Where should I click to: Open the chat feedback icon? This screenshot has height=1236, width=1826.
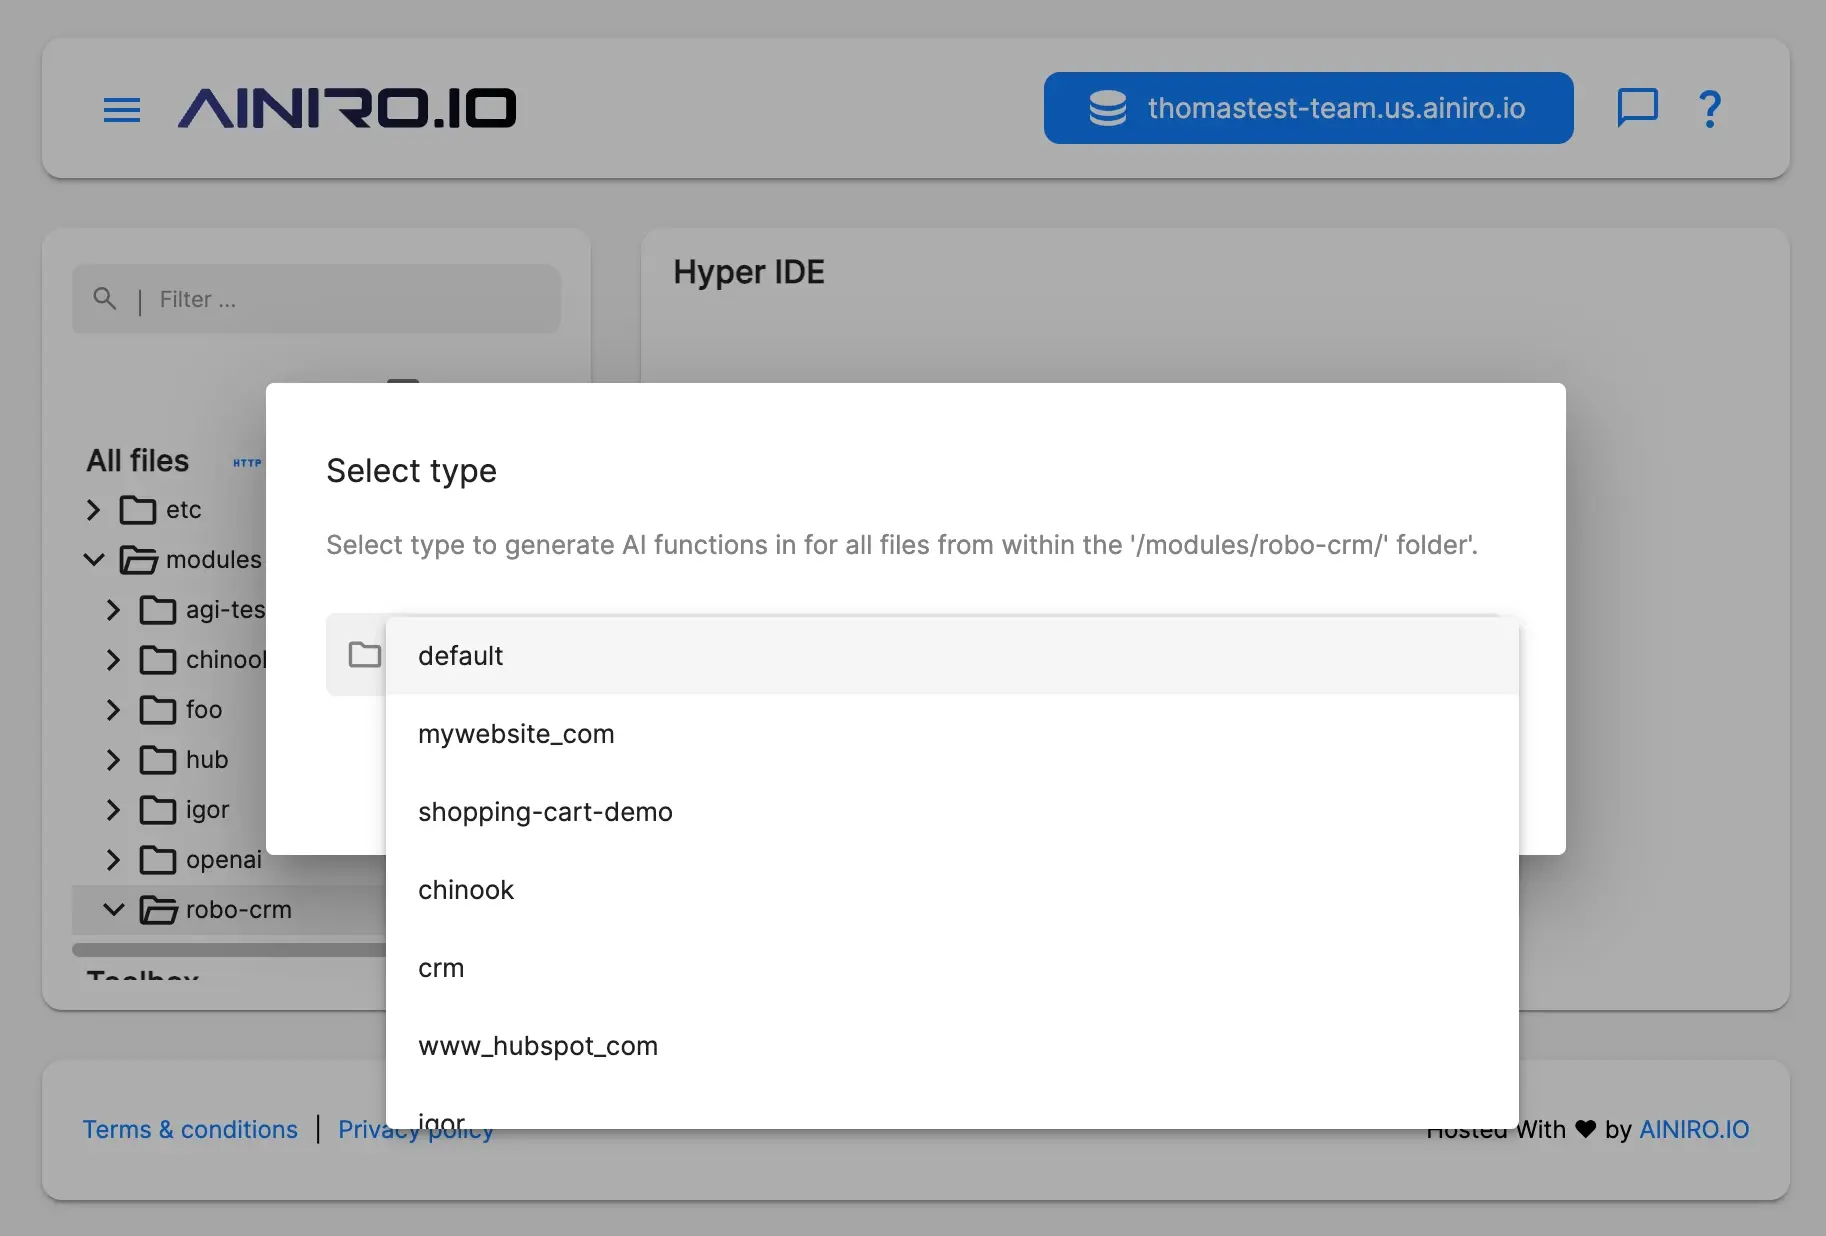coord(1637,108)
